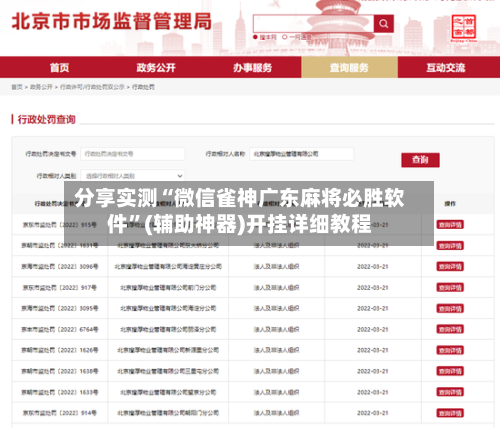Open 查询详情 for the 915号 row
This screenshot has height=428, width=500.
coord(450,225)
